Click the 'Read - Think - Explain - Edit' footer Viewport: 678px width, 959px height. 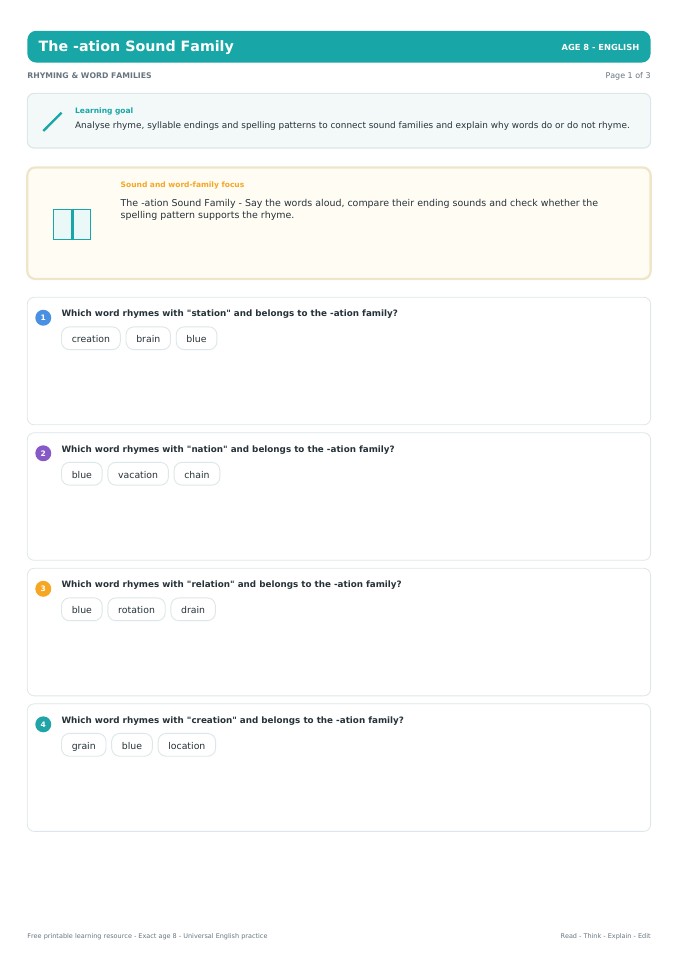point(605,935)
